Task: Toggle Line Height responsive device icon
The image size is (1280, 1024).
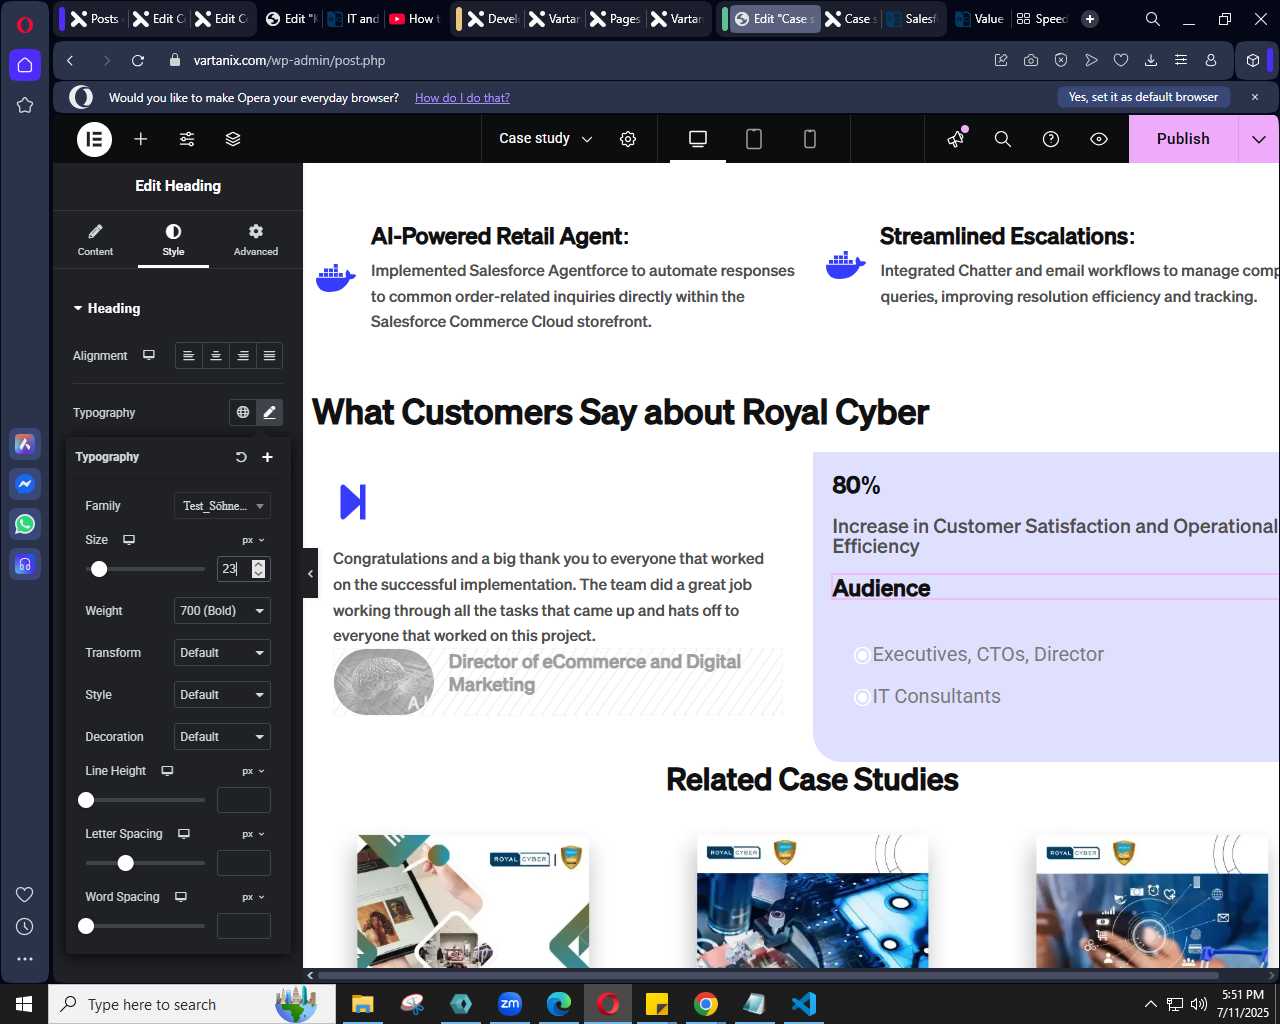Action: [x=167, y=771]
